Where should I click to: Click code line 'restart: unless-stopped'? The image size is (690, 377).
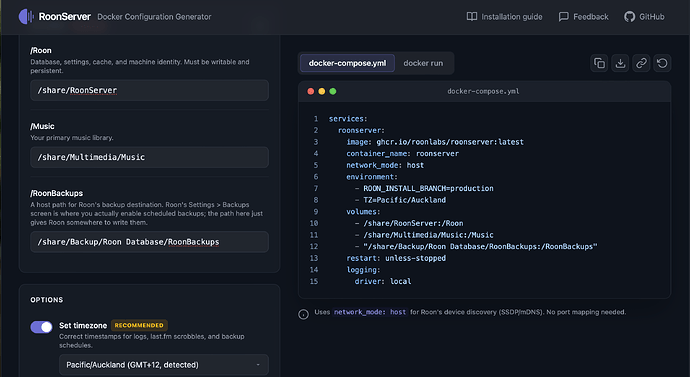point(396,258)
